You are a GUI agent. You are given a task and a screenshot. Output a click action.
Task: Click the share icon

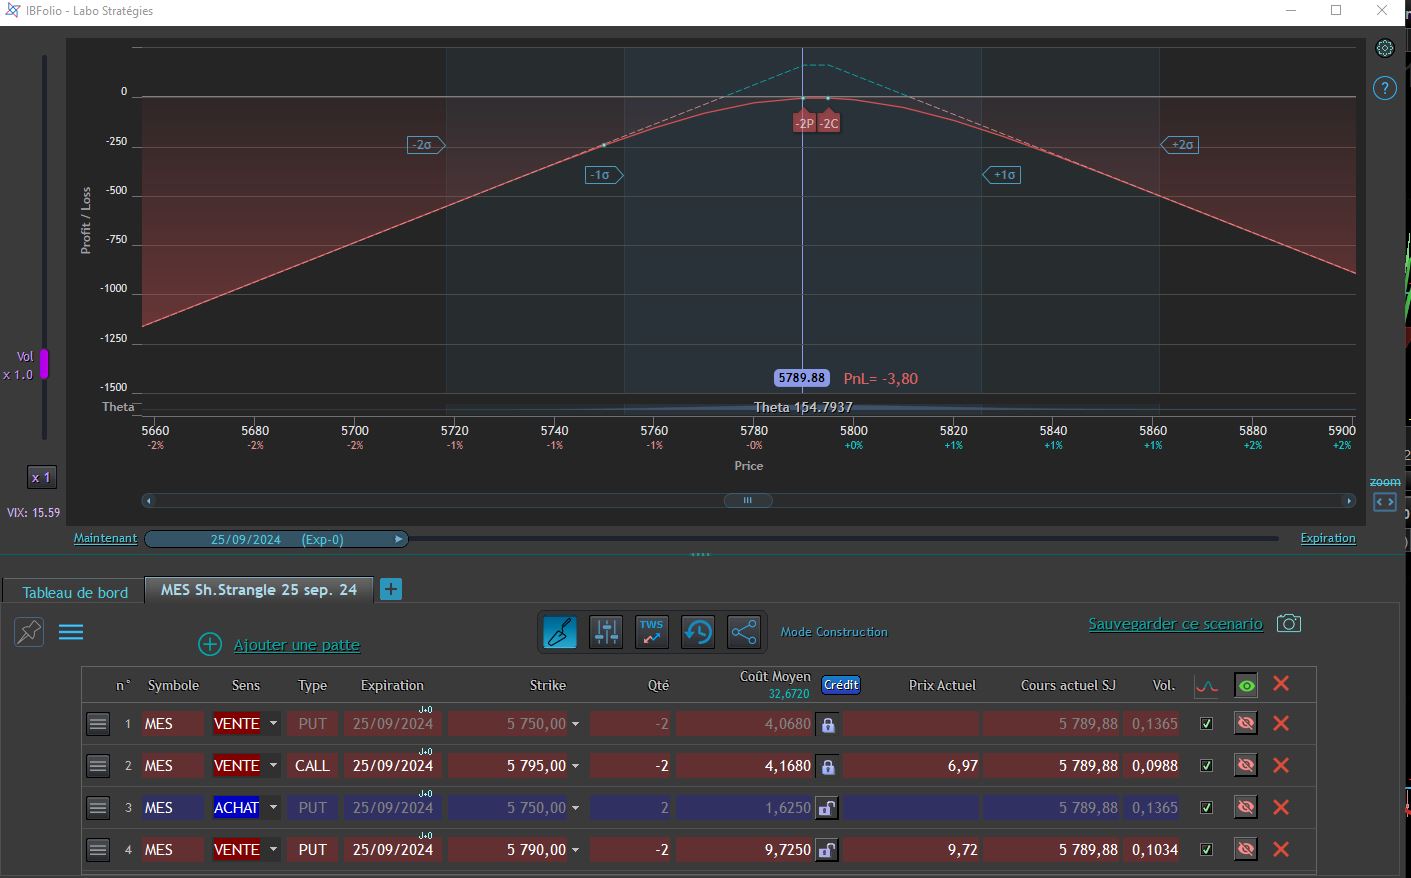744,632
